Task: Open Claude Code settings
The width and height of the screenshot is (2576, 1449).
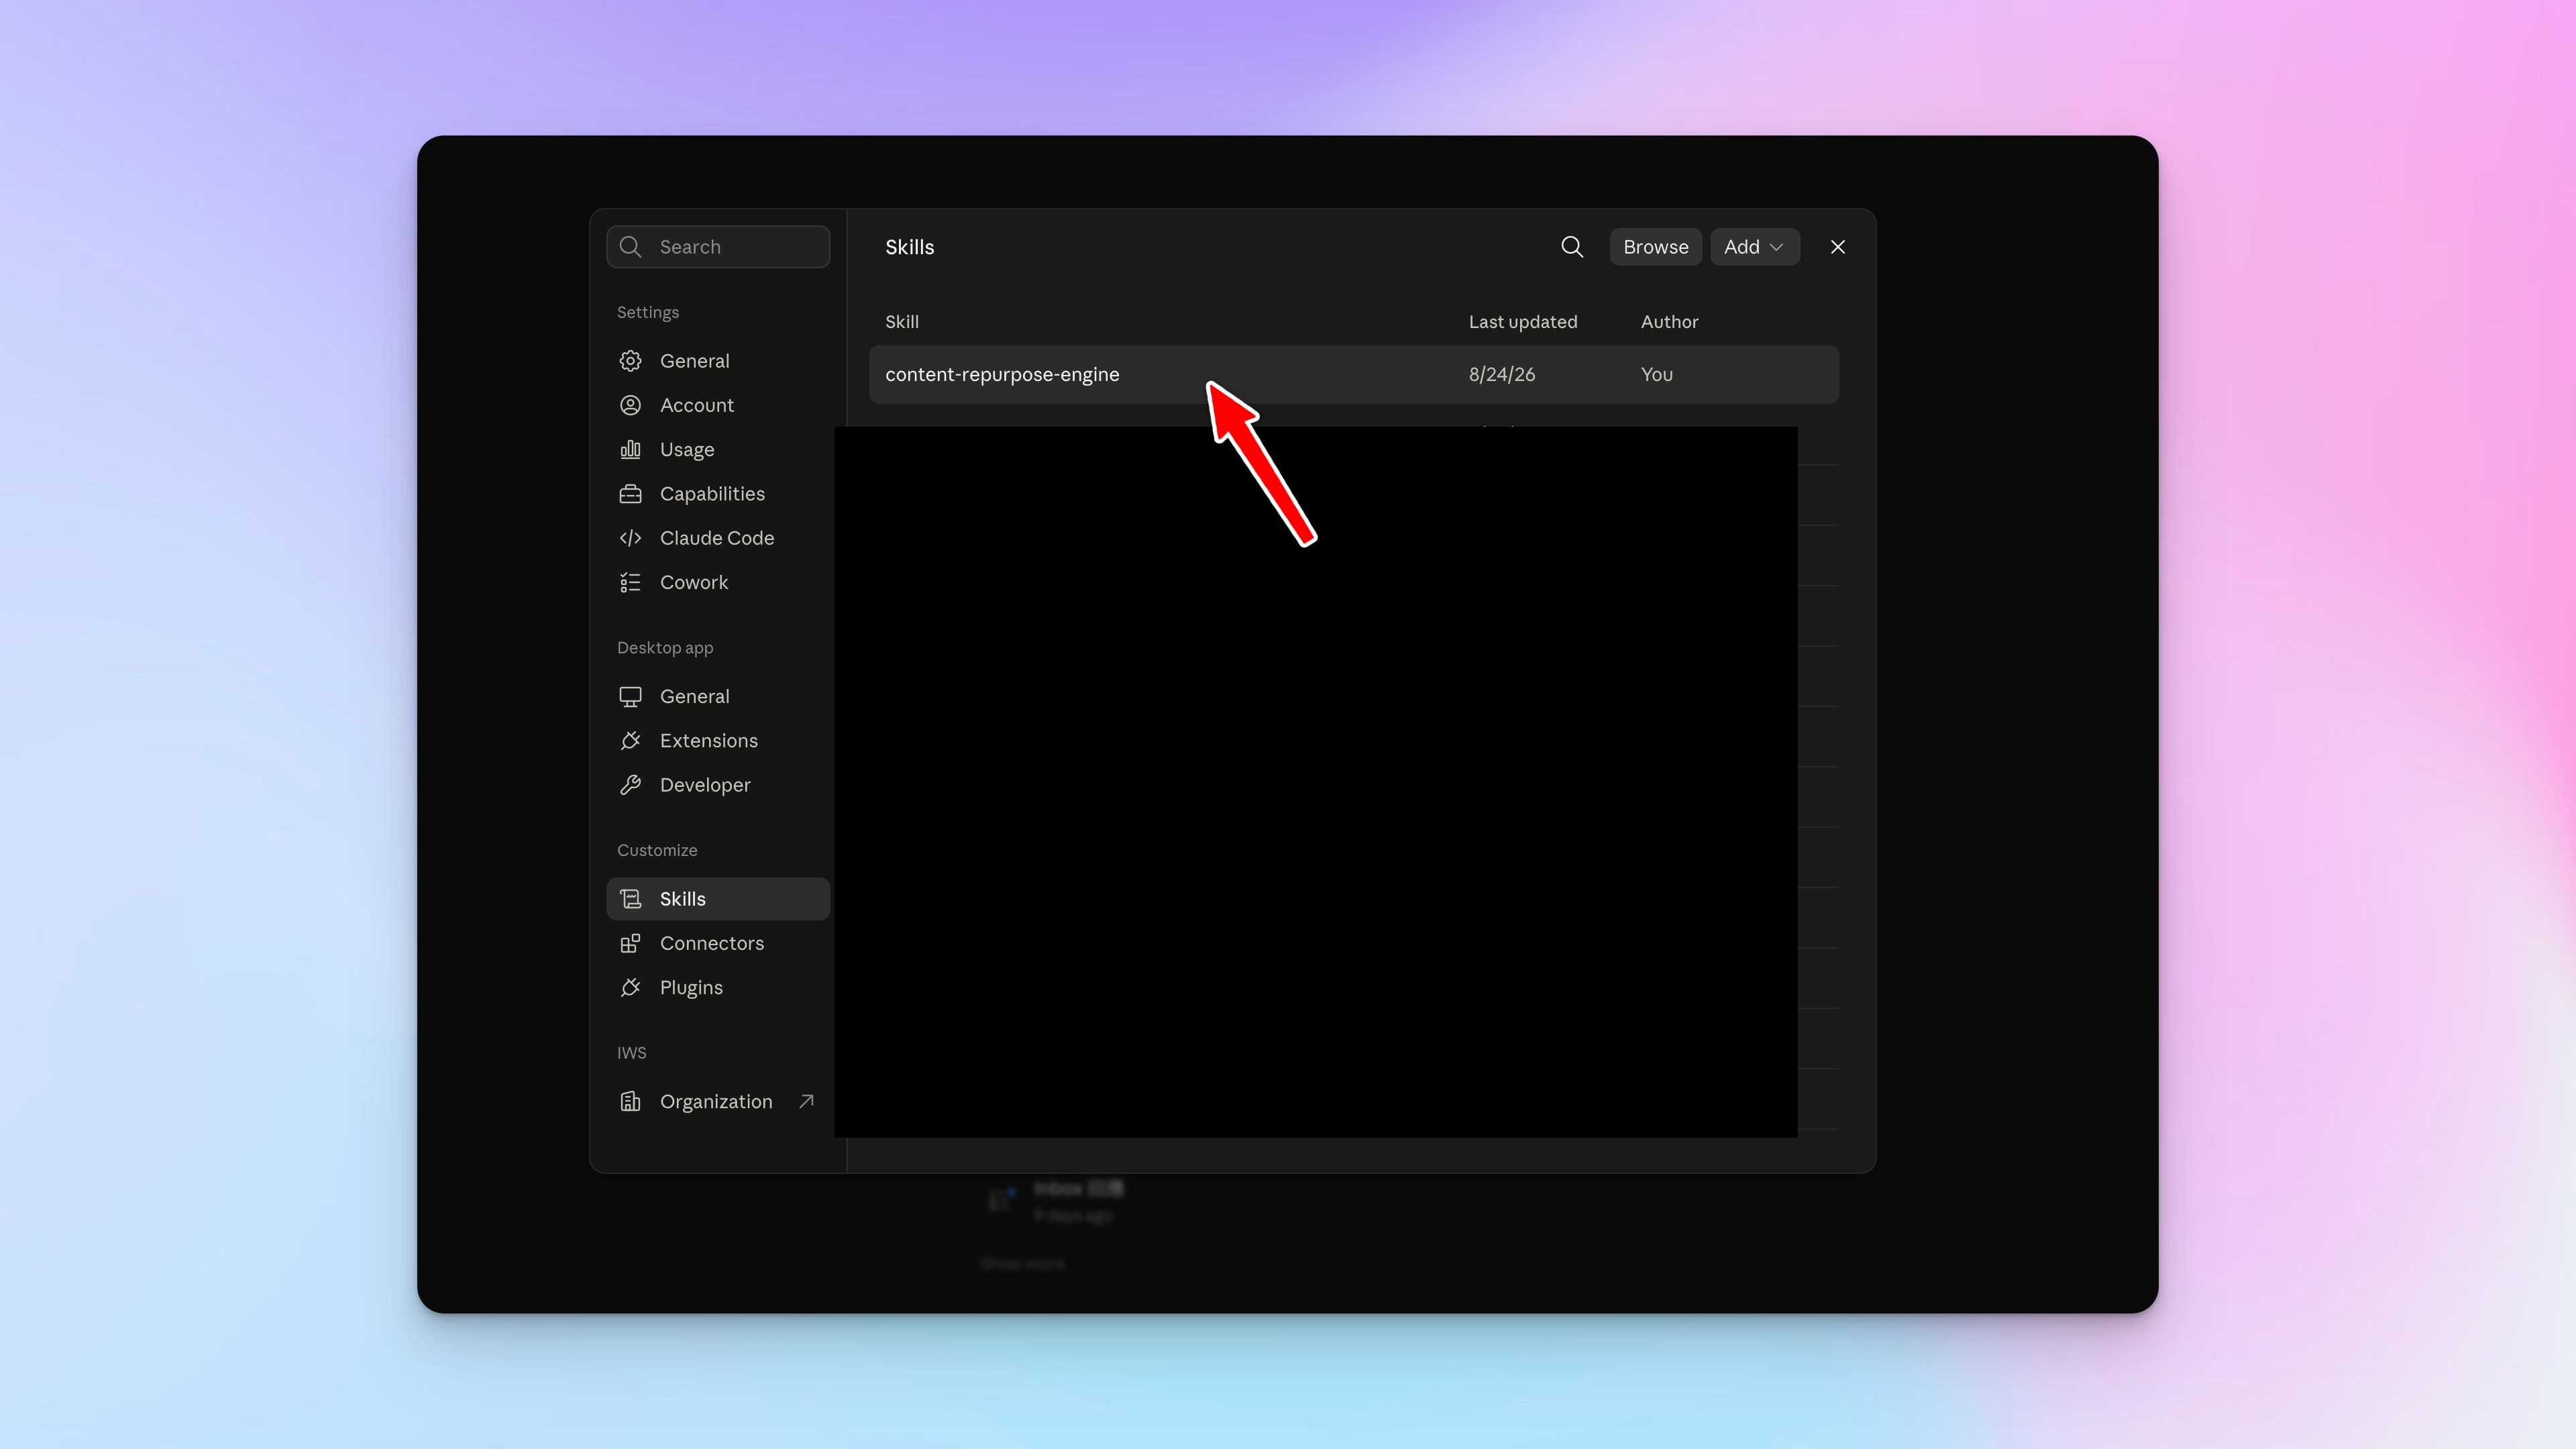Action: (716, 538)
